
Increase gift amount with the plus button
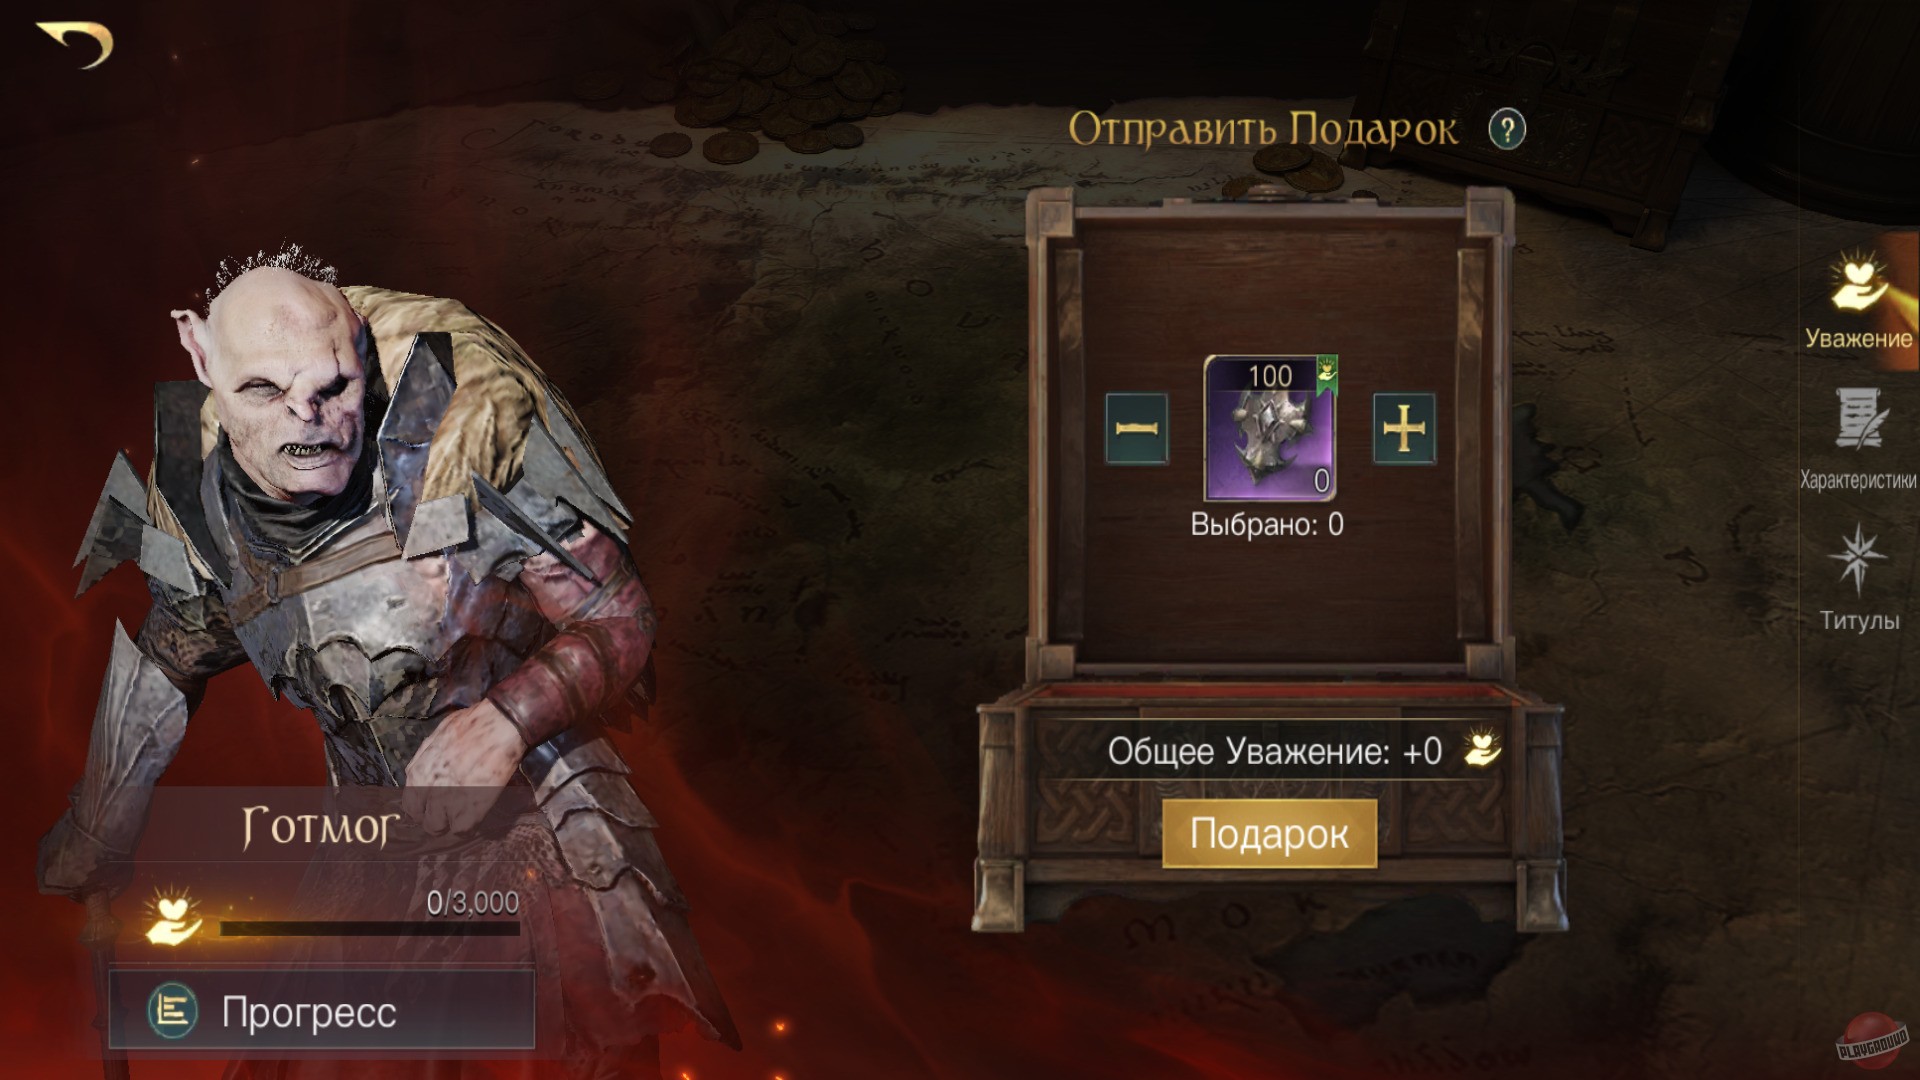click(1404, 429)
